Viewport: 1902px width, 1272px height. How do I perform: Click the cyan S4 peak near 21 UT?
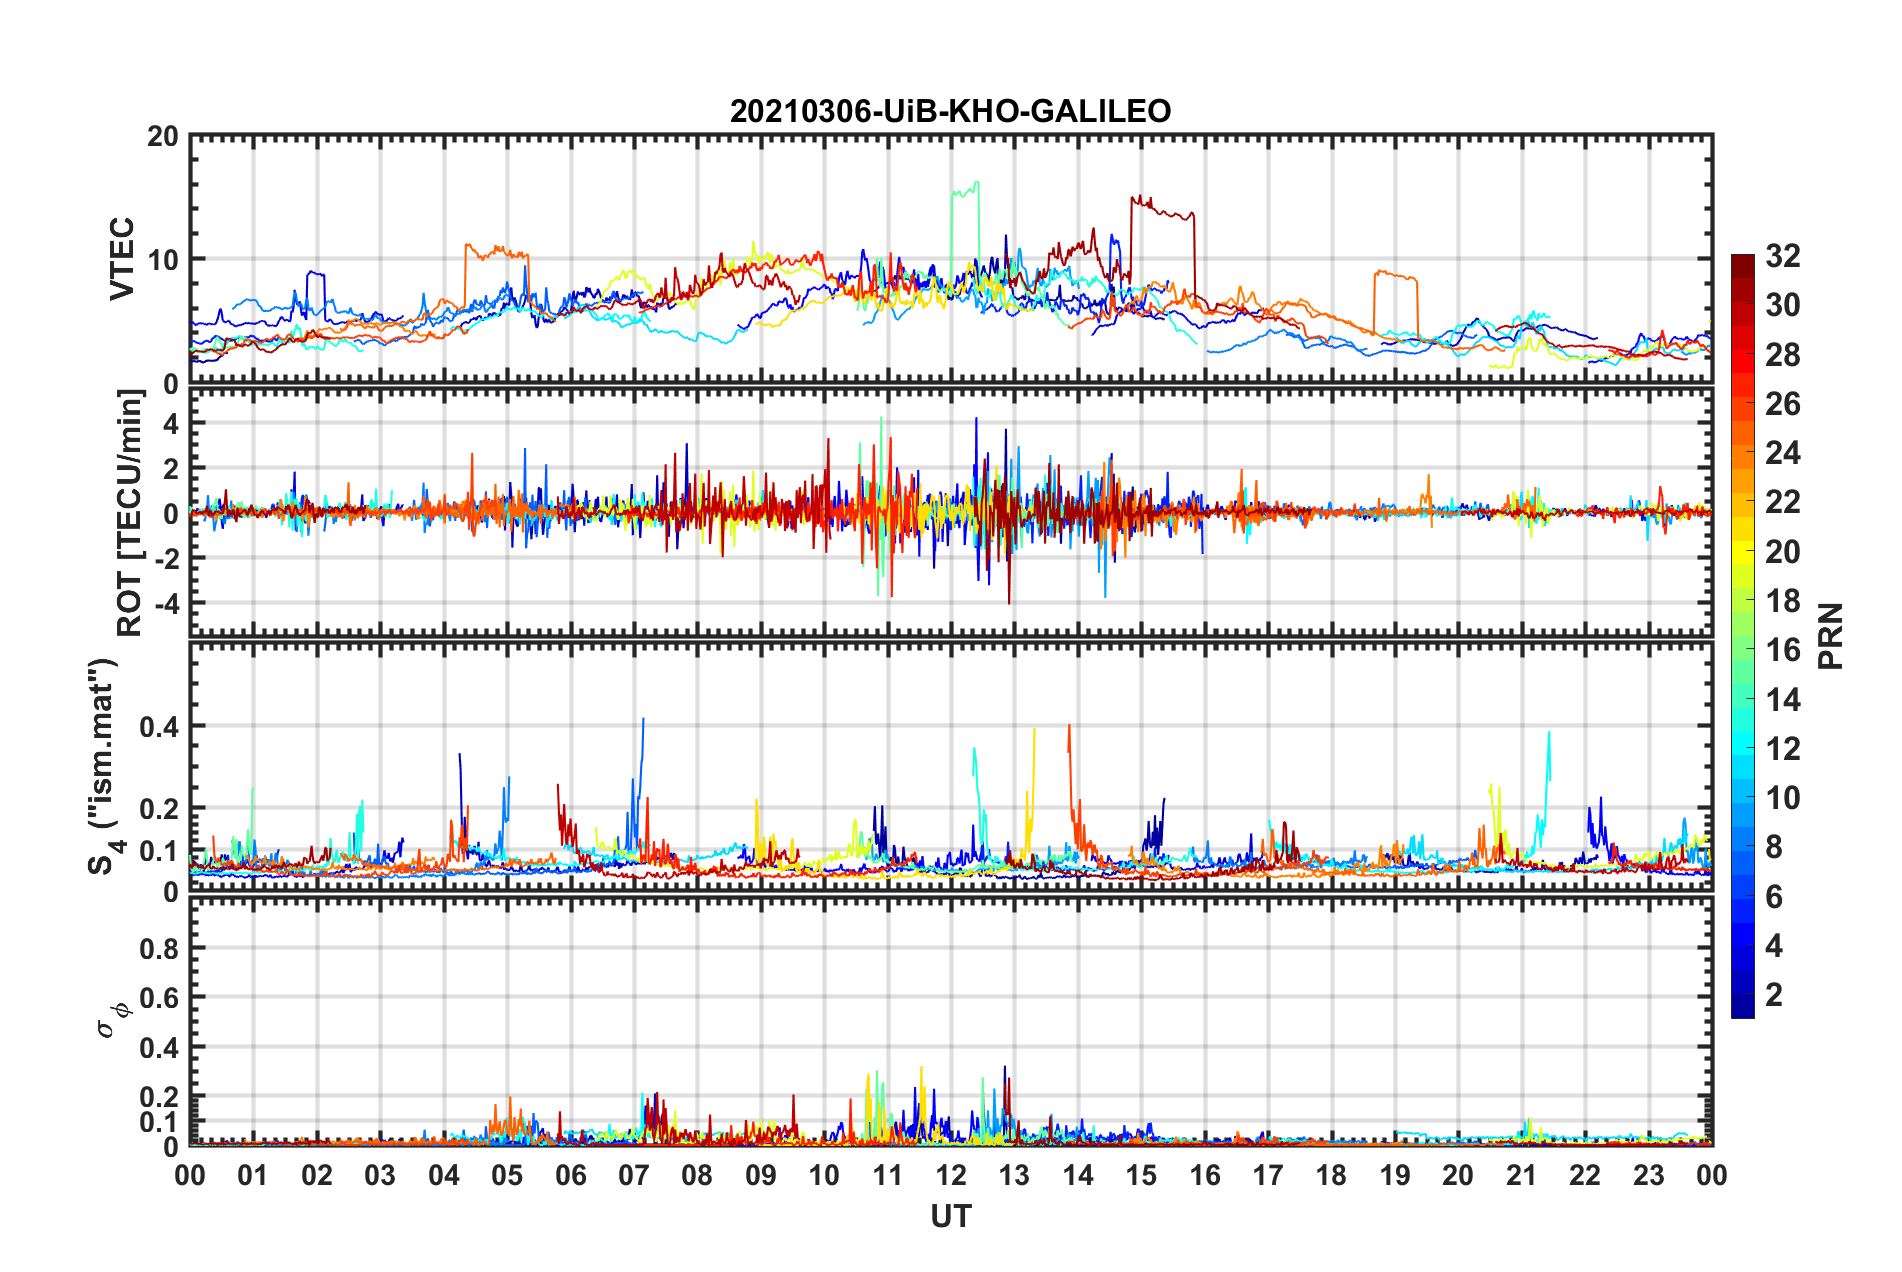(1548, 755)
